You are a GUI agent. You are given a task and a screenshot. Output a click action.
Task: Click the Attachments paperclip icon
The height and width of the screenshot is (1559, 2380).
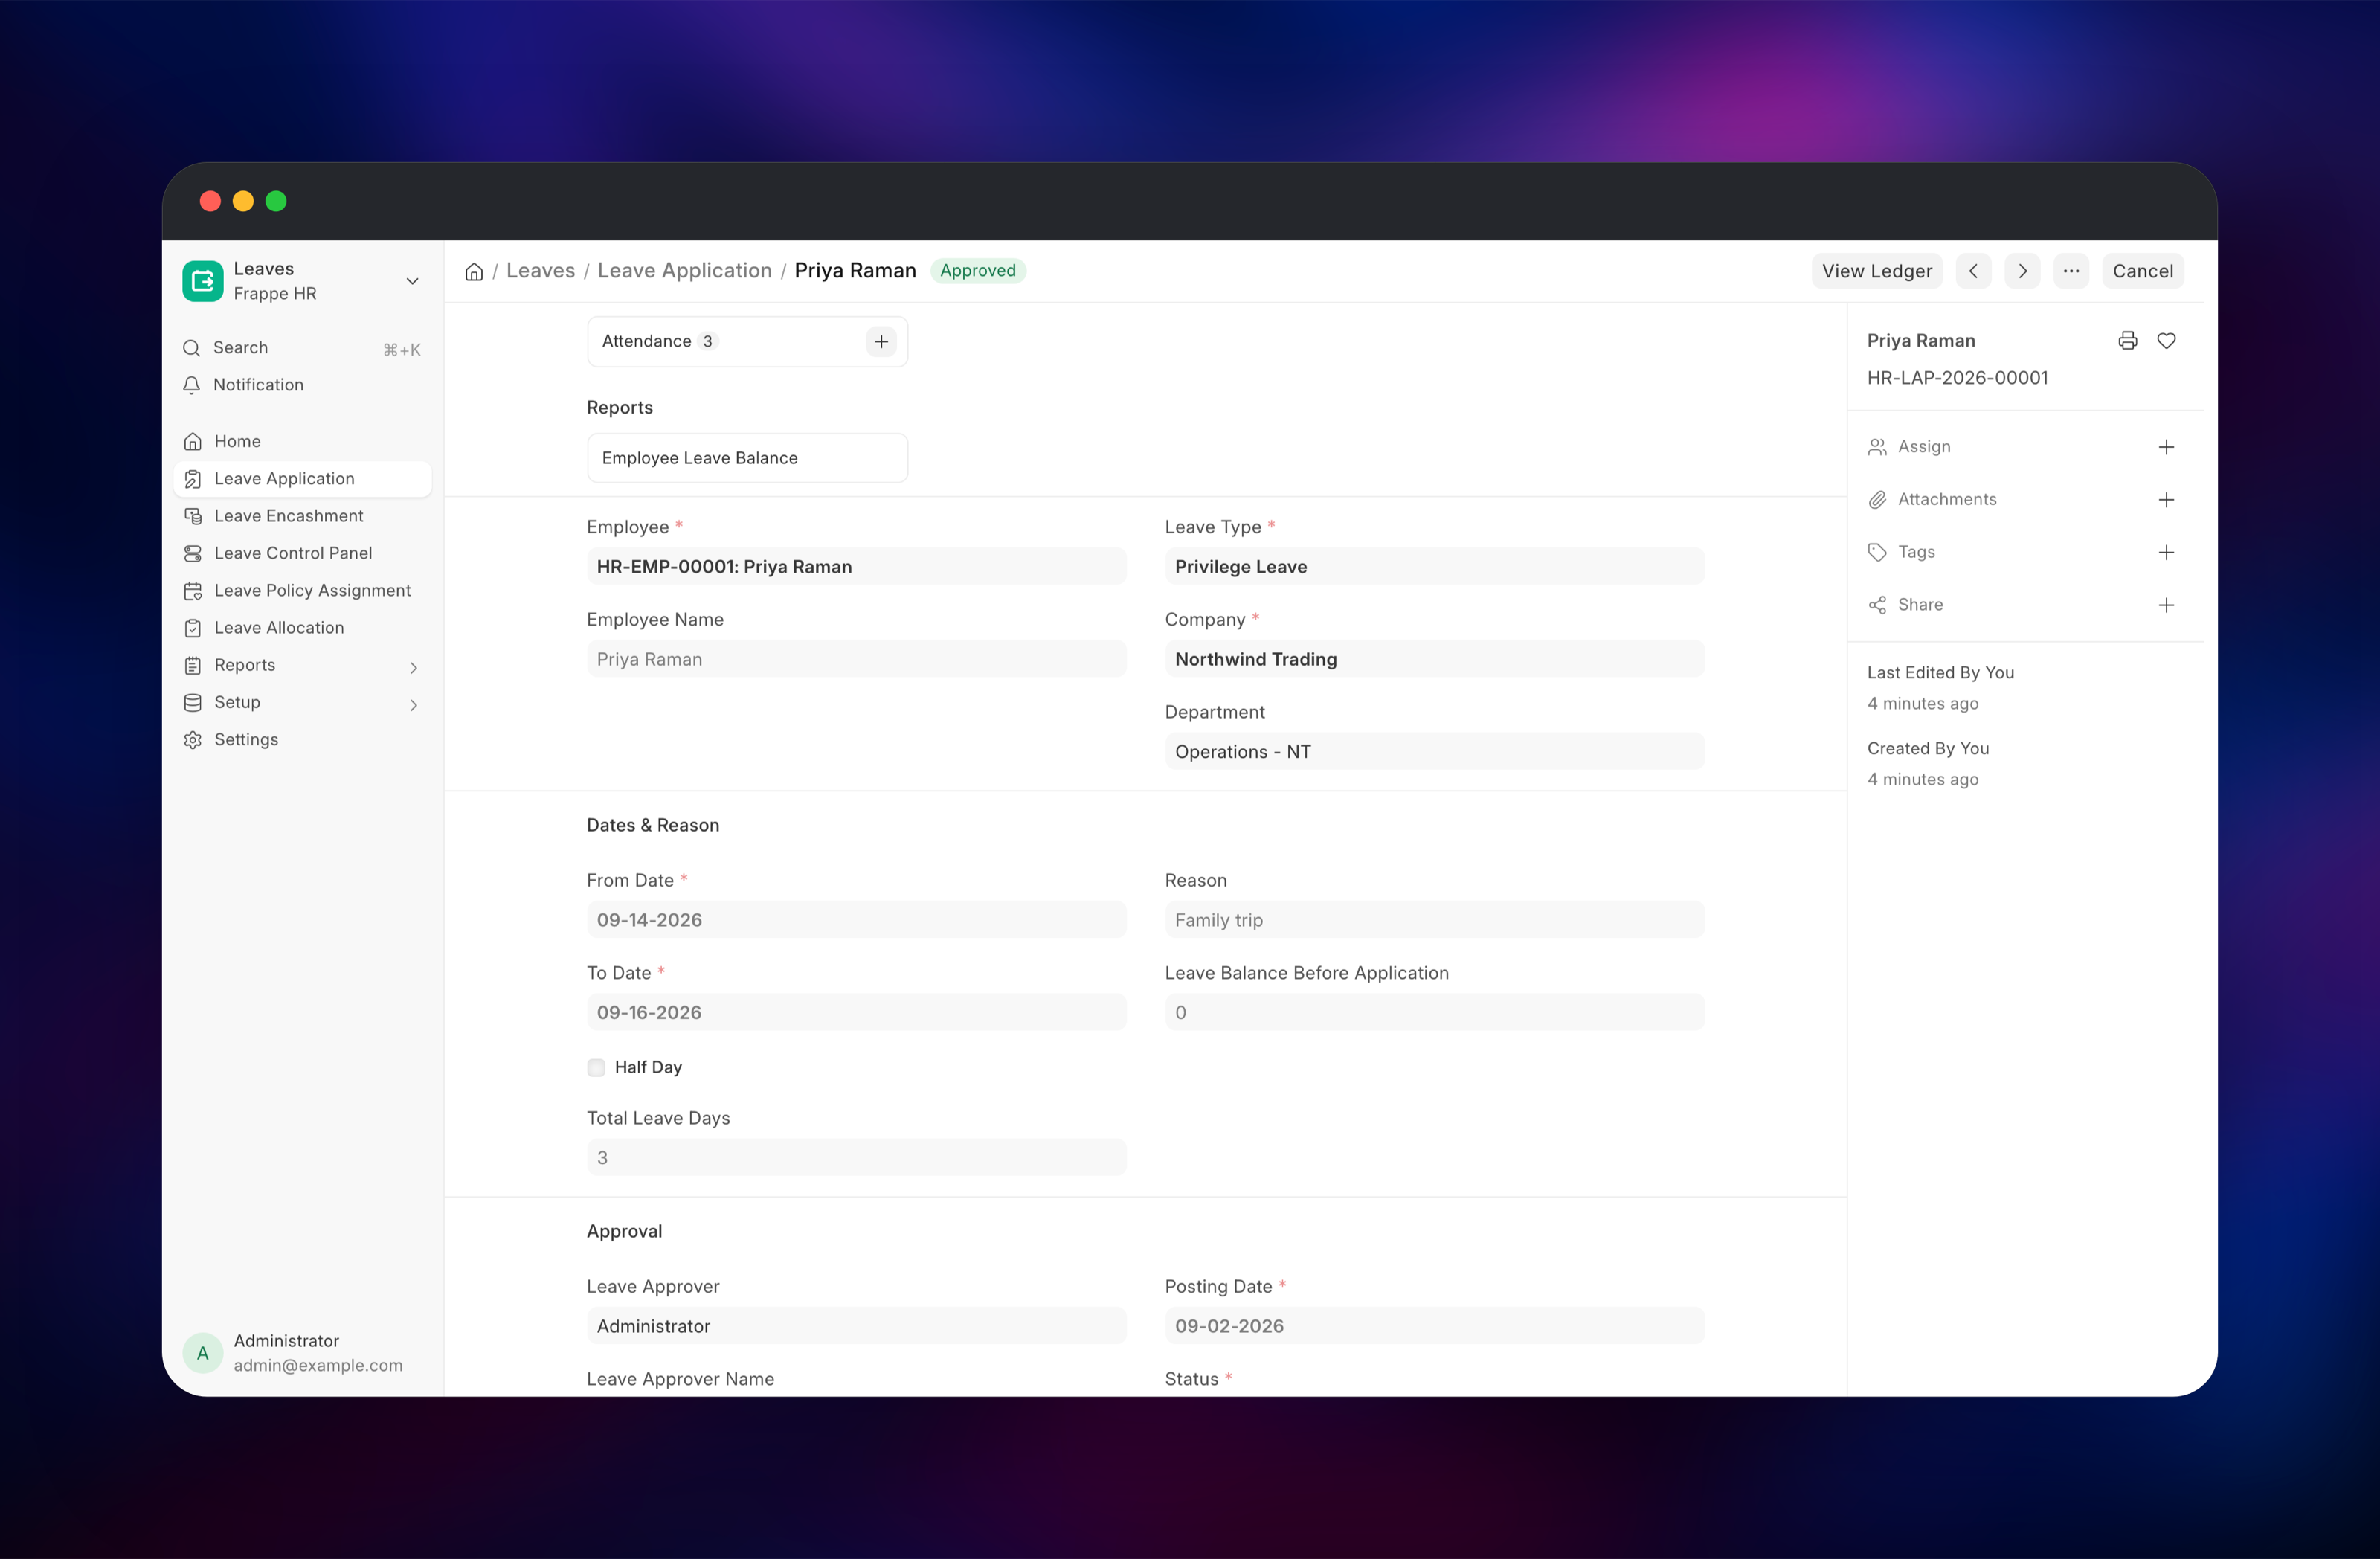pos(1877,500)
